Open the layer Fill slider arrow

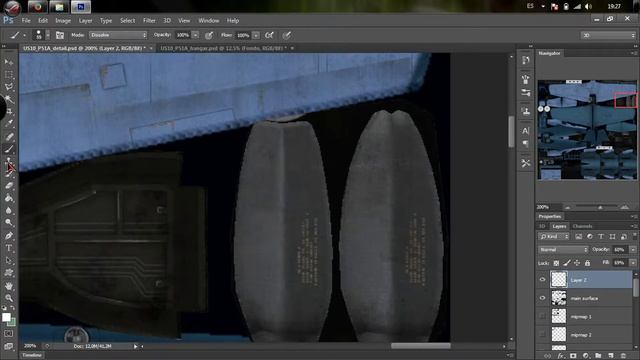coord(633,263)
